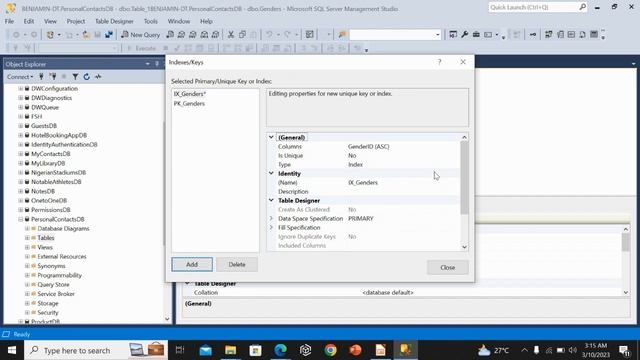Click the toolbox icon in the toolbar
The width and height of the screenshot is (640, 360).
[x=476, y=35]
